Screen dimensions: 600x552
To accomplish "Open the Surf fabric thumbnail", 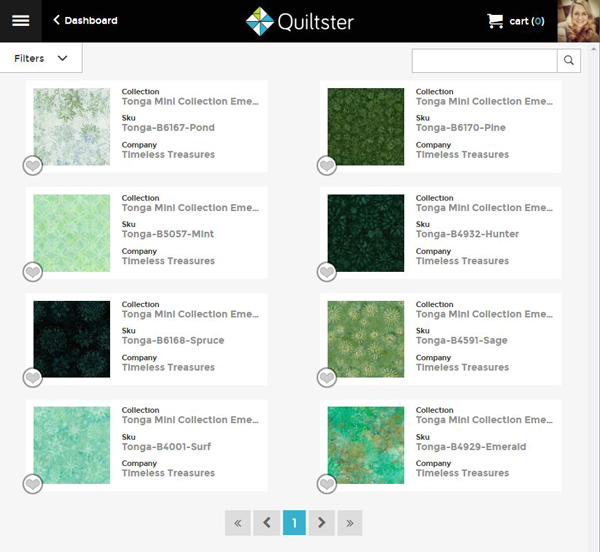I will click(72, 445).
